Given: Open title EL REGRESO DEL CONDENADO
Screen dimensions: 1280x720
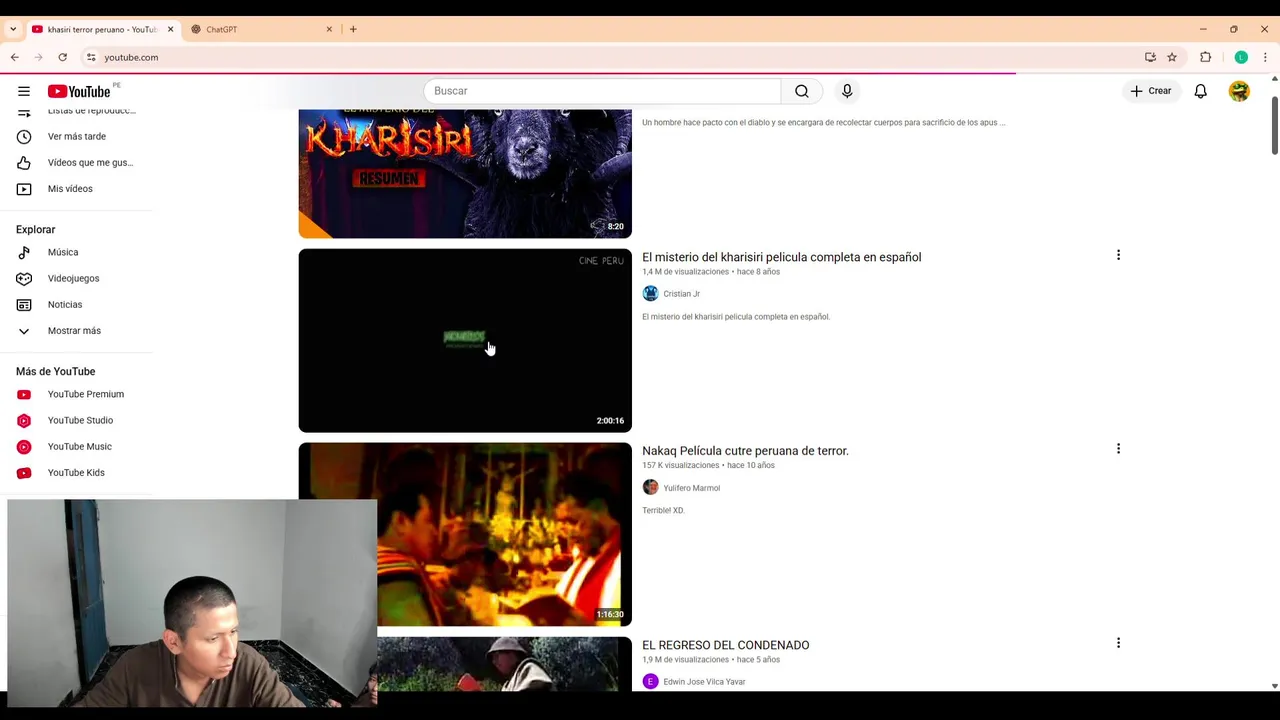Looking at the screenshot, I should pyautogui.click(x=725, y=645).
